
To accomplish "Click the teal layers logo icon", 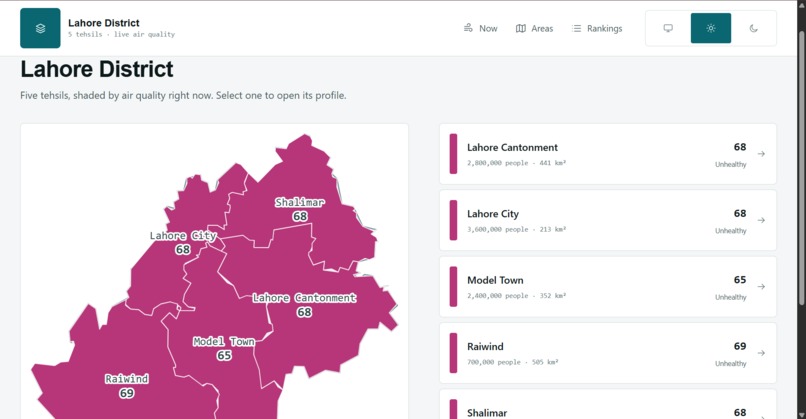I will 40,28.
